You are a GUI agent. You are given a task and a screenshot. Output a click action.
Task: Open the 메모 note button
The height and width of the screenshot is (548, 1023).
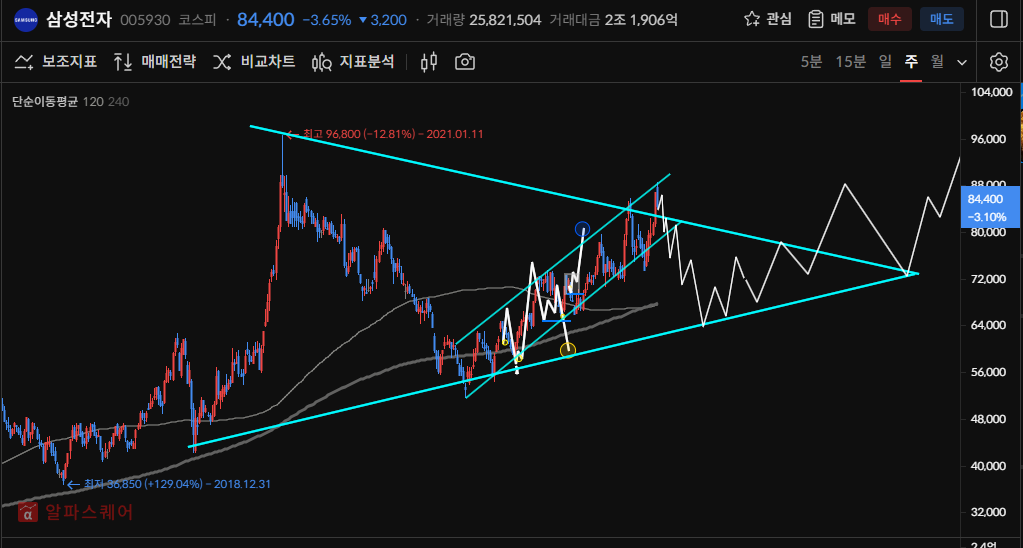pos(832,19)
